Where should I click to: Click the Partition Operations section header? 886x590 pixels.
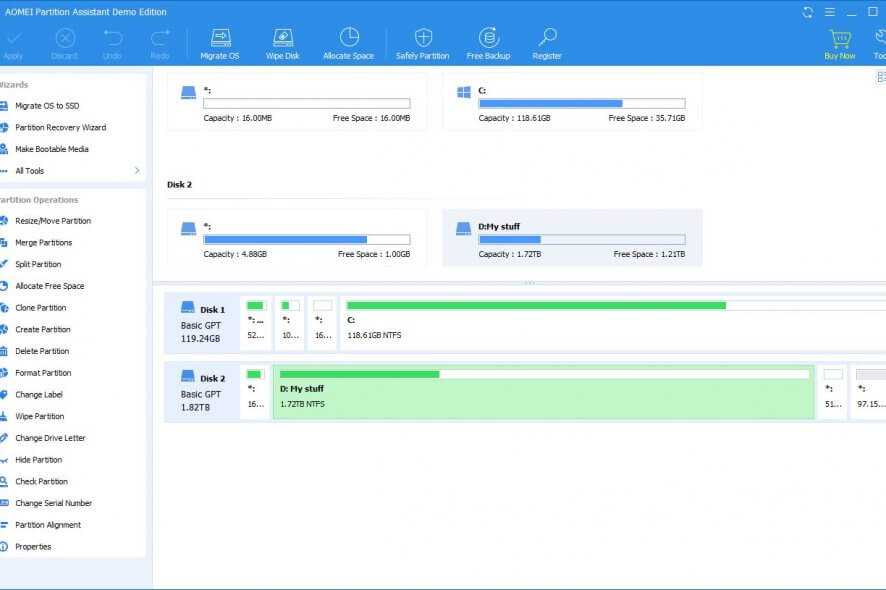tap(39, 200)
